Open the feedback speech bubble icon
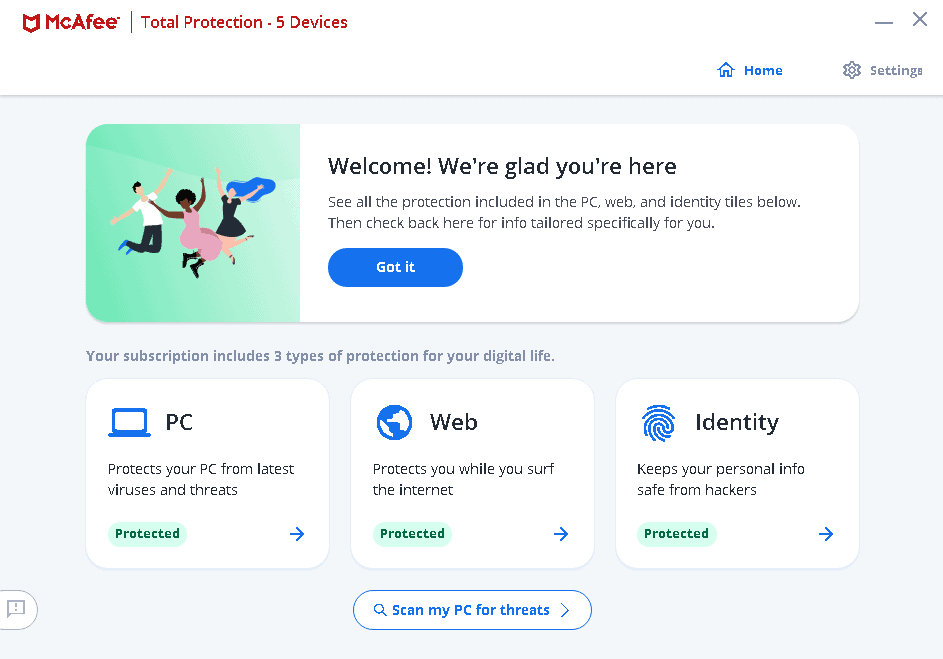This screenshot has height=659, width=943. point(16,608)
